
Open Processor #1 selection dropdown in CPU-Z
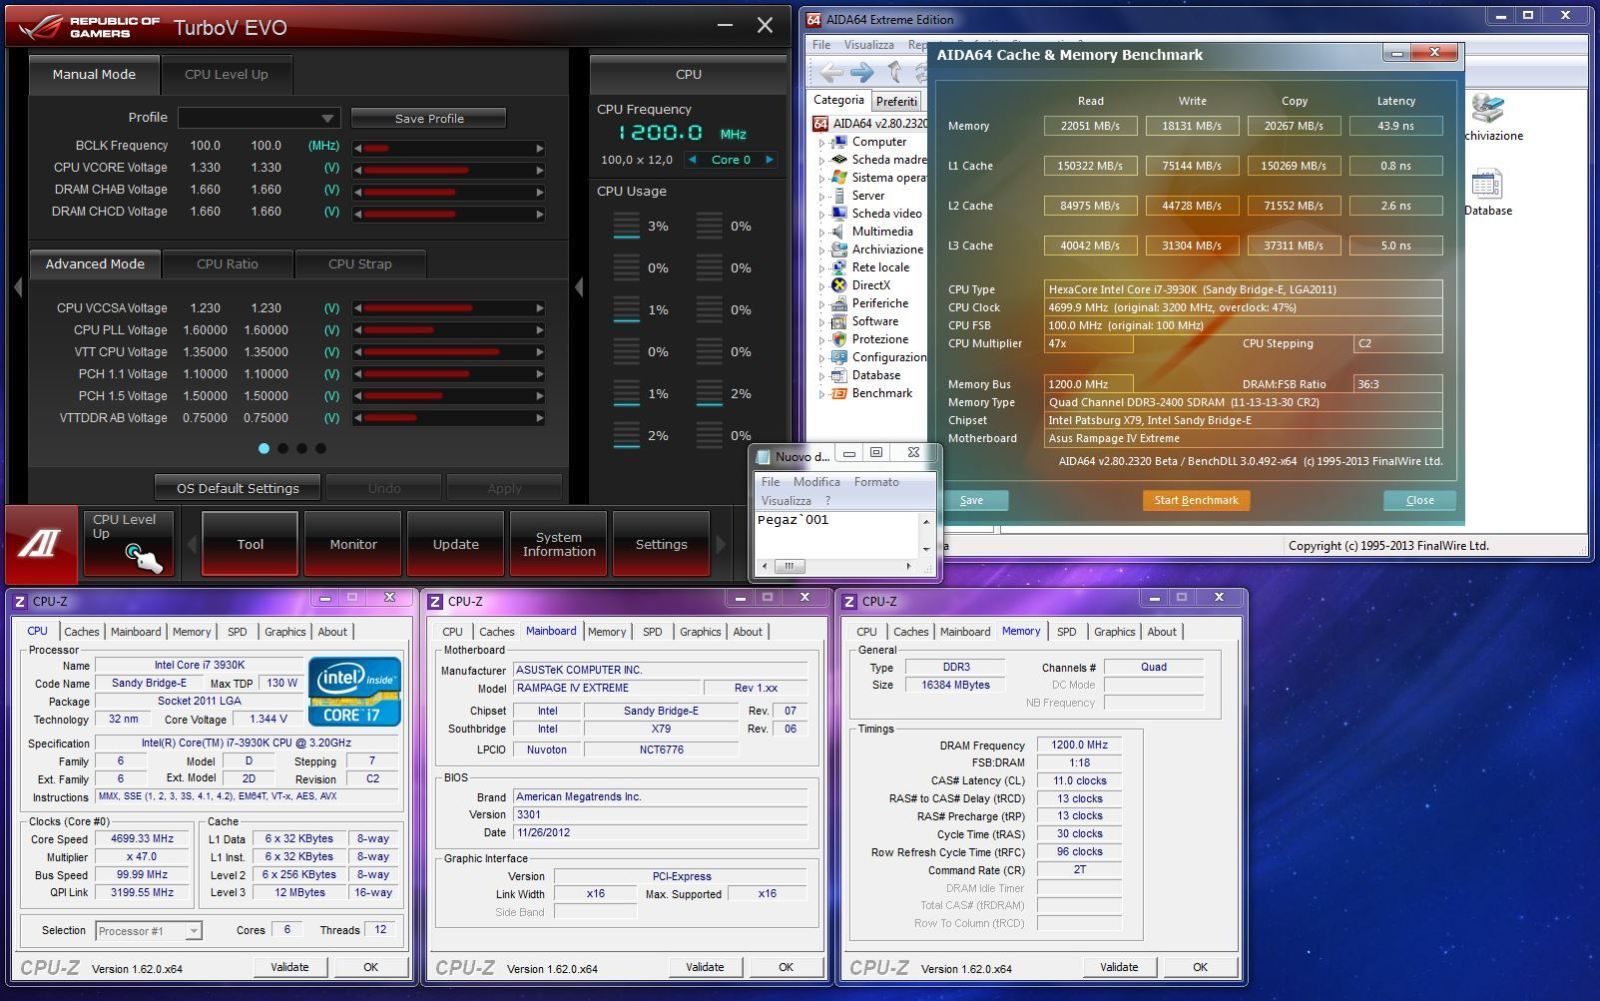tap(149, 931)
